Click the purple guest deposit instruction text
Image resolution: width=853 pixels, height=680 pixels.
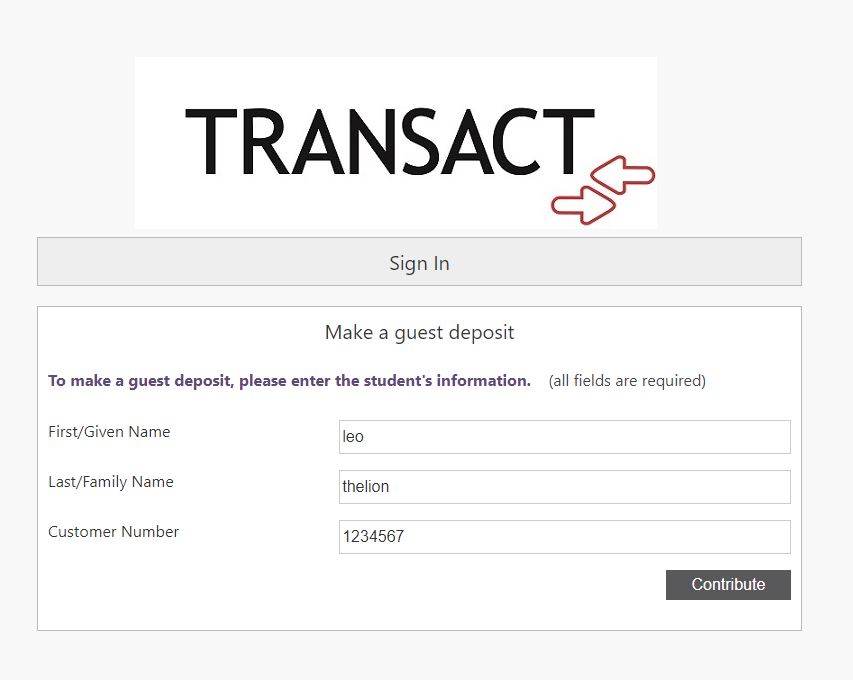pos(289,381)
